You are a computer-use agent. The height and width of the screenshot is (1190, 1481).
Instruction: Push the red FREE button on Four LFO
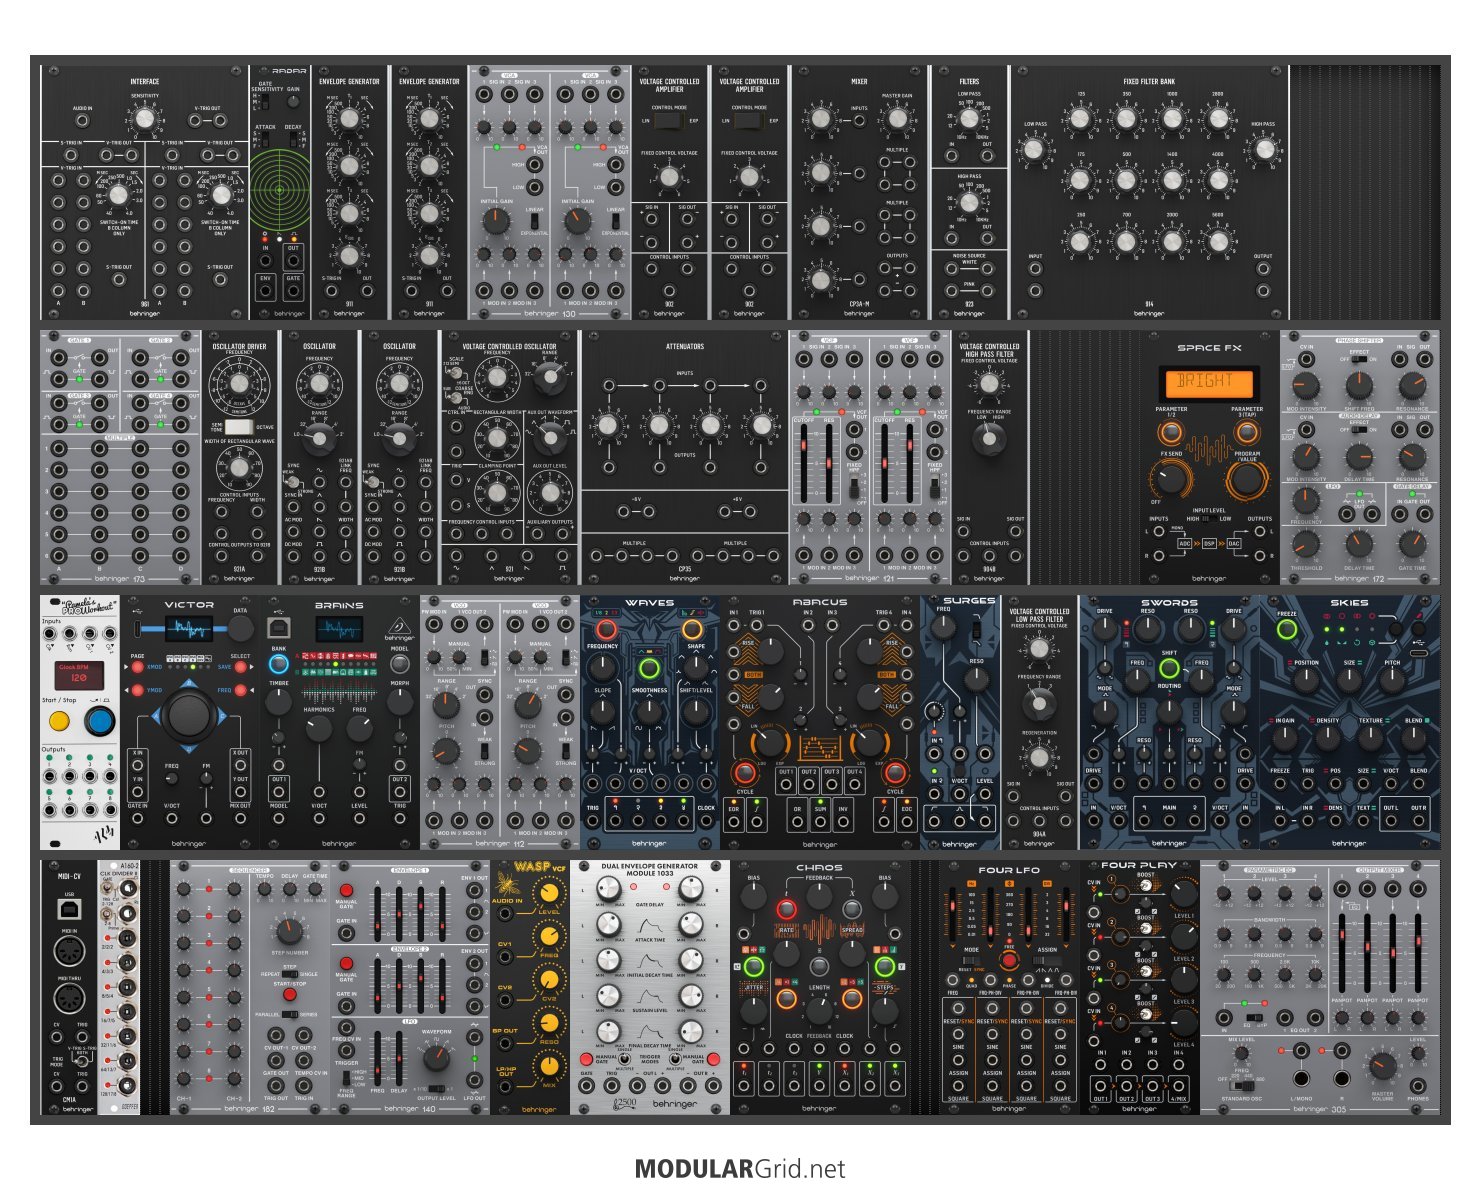(x=1009, y=961)
